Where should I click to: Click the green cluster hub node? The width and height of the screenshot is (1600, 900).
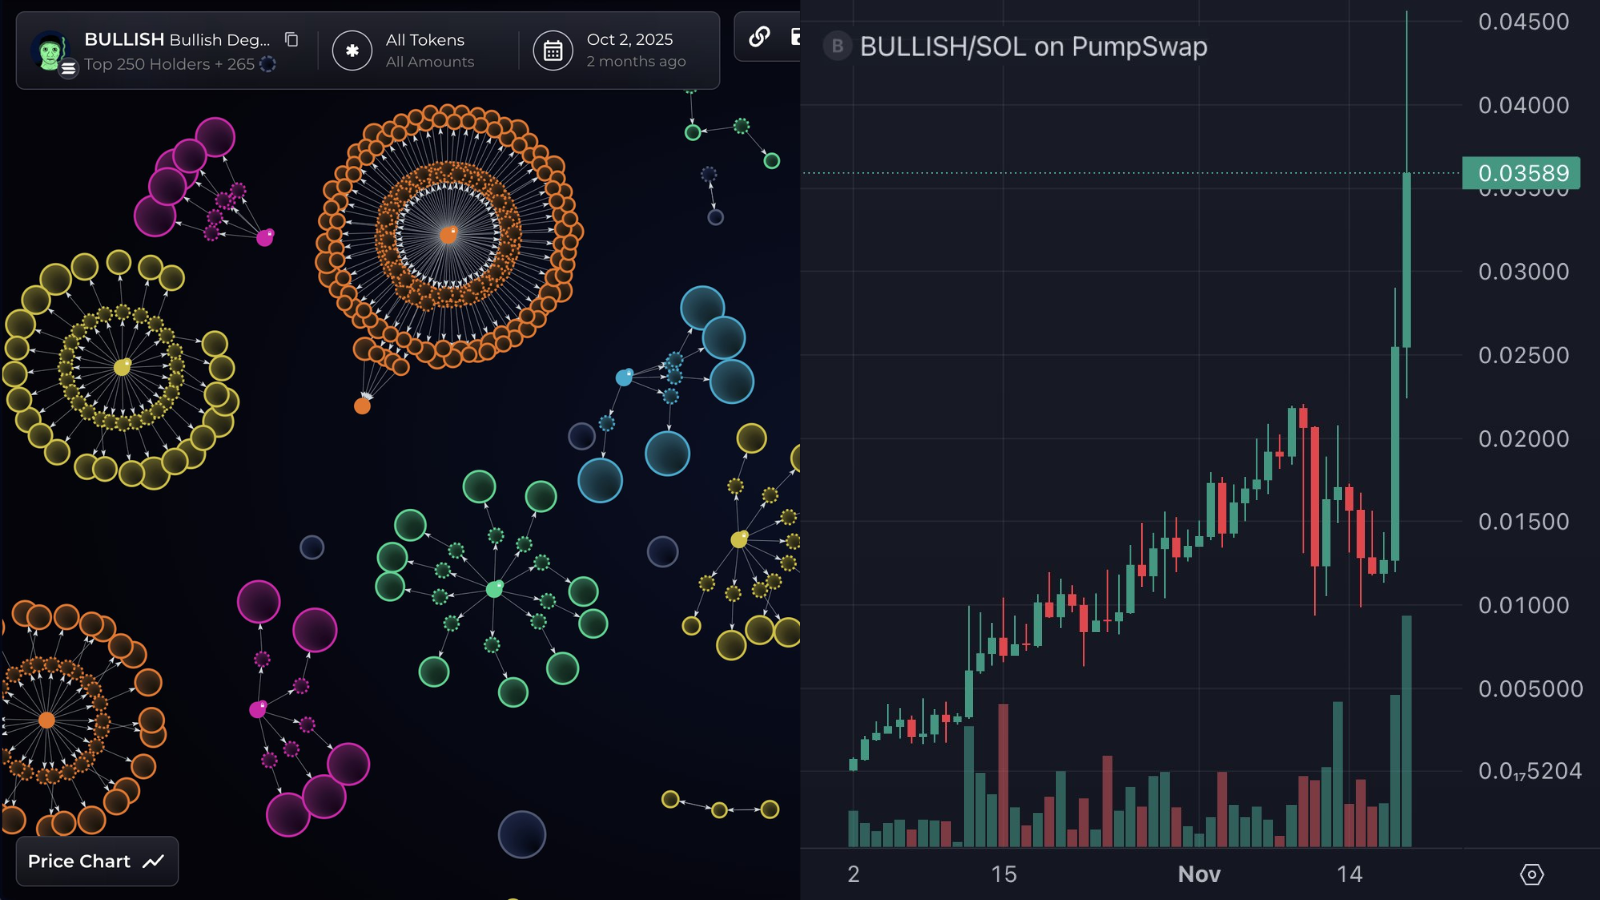[494, 589]
